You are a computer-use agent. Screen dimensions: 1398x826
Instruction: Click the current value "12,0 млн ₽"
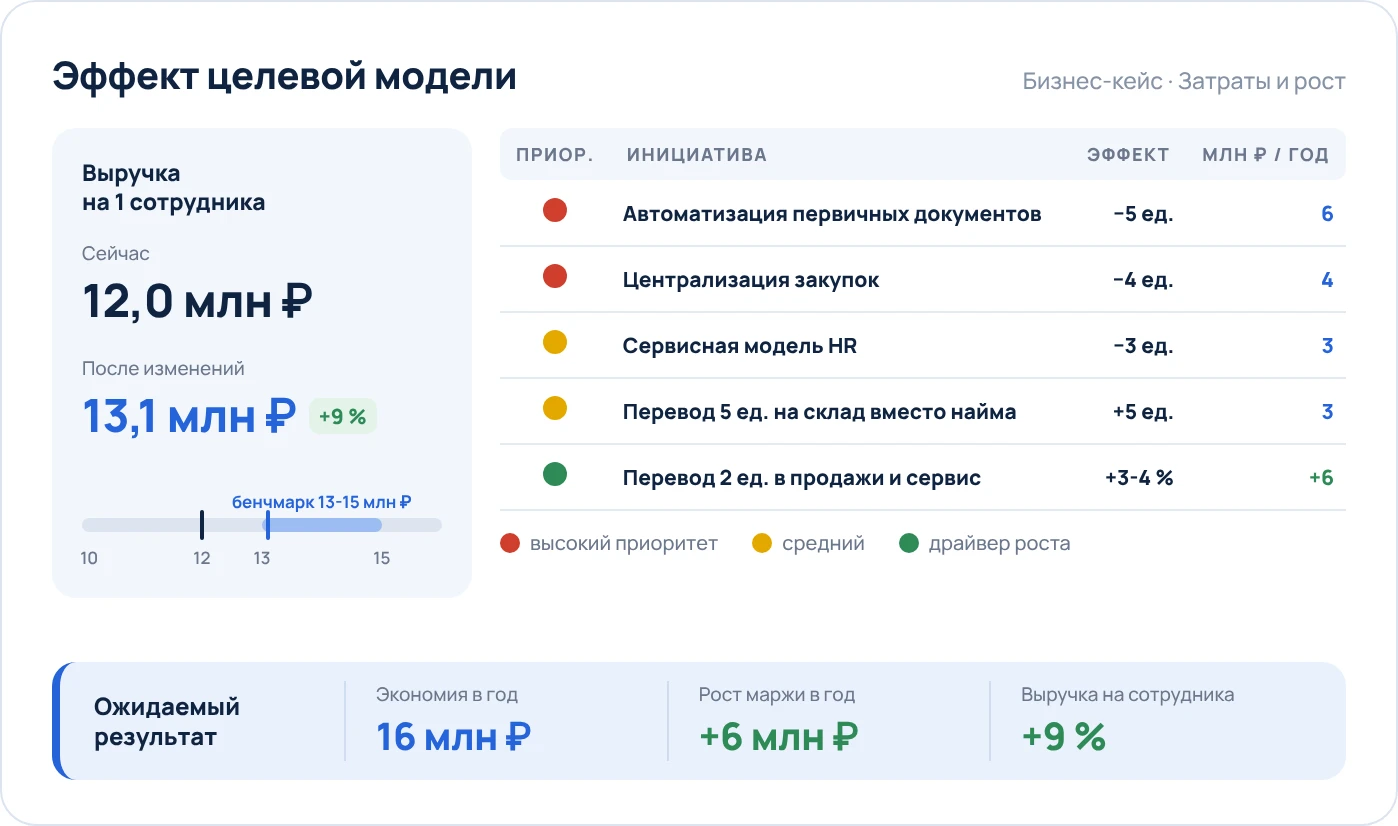[x=197, y=301]
